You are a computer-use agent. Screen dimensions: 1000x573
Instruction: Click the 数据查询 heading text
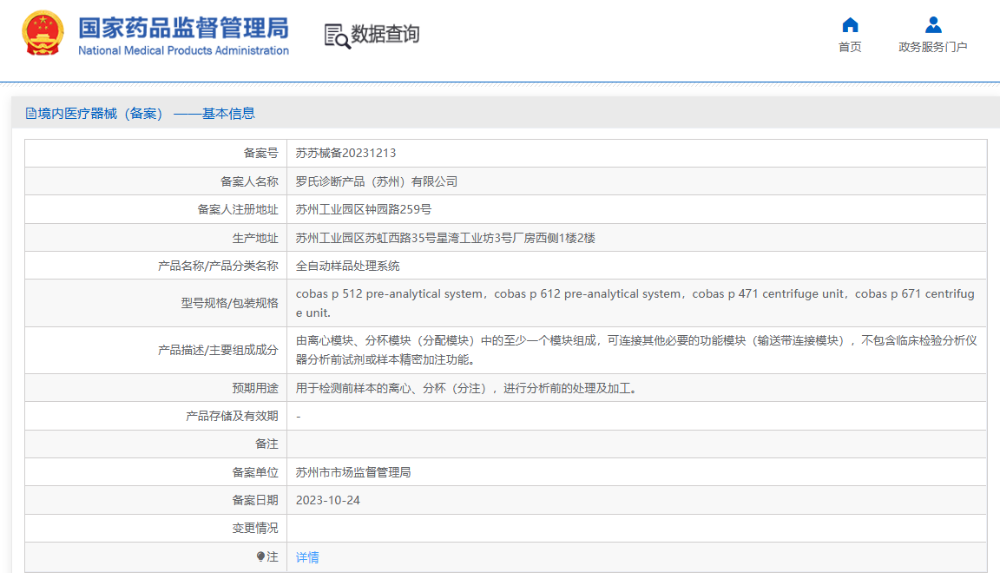[x=385, y=35]
